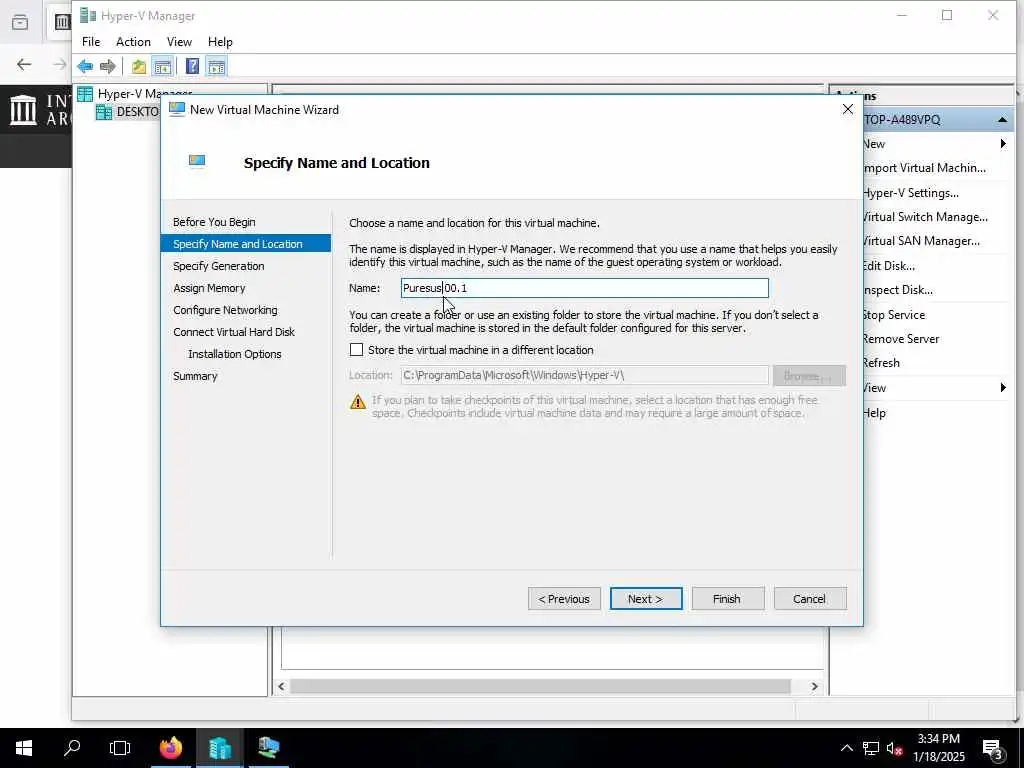Switch to Firefox from the taskbar
The image size is (1024, 768).
coord(171,748)
